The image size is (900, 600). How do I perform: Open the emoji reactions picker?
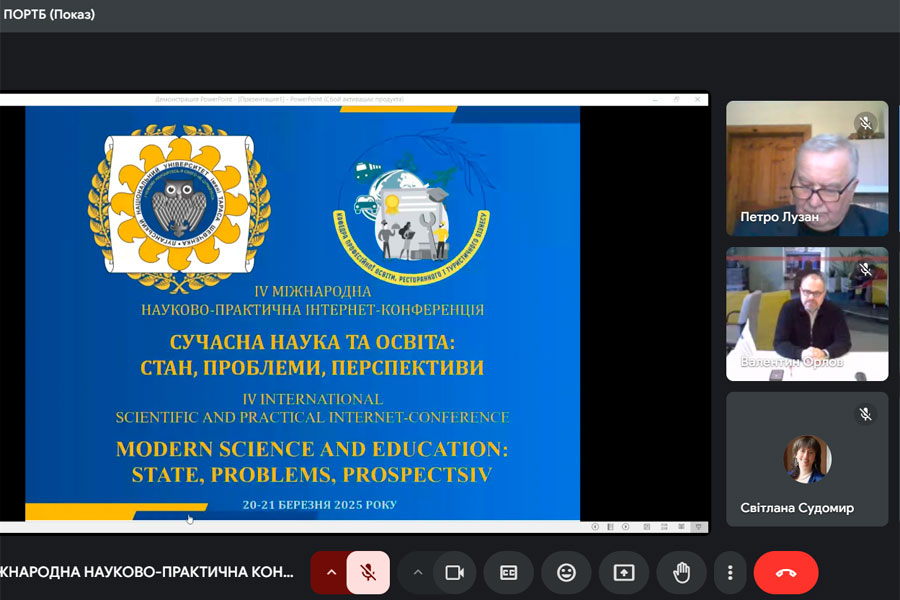(566, 572)
